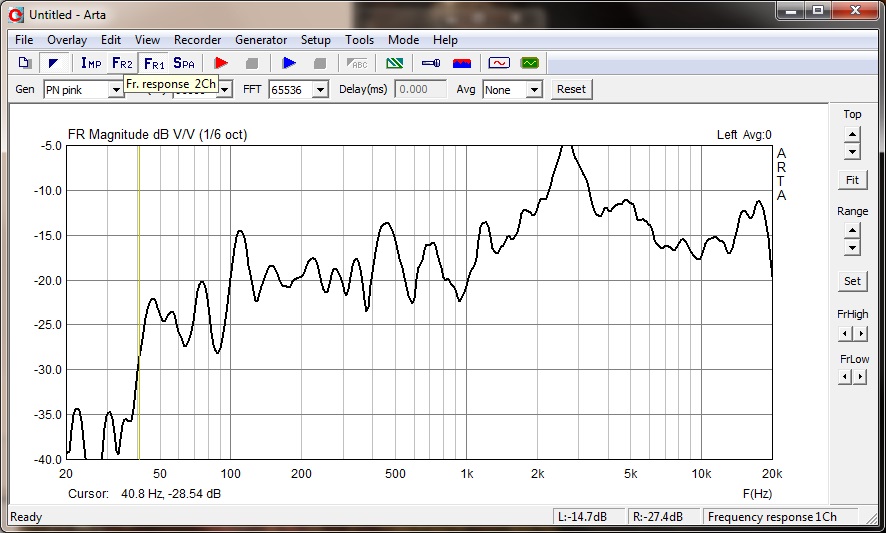The width and height of the screenshot is (886, 533).
Task: Start recording with the red play arrow
Action: pyautogui.click(x=221, y=63)
